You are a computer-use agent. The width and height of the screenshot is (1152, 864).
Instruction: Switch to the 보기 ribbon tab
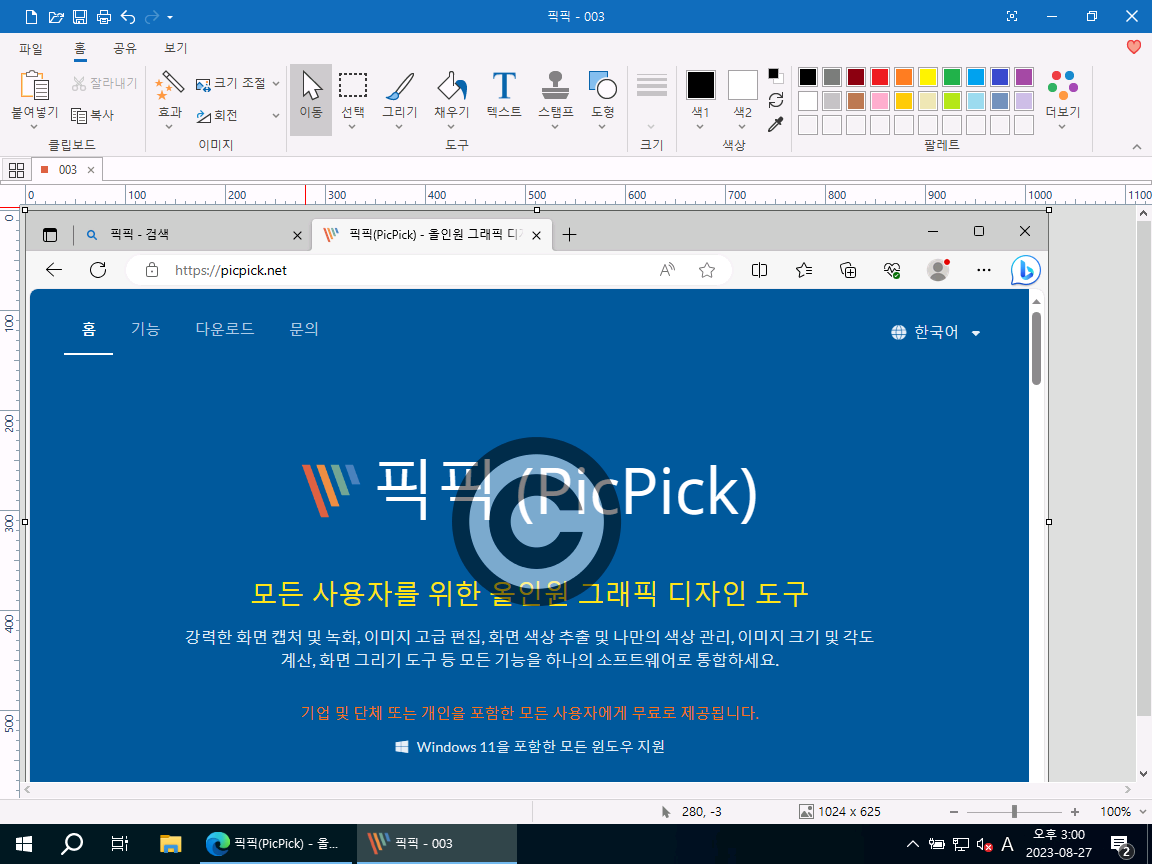pos(176,48)
